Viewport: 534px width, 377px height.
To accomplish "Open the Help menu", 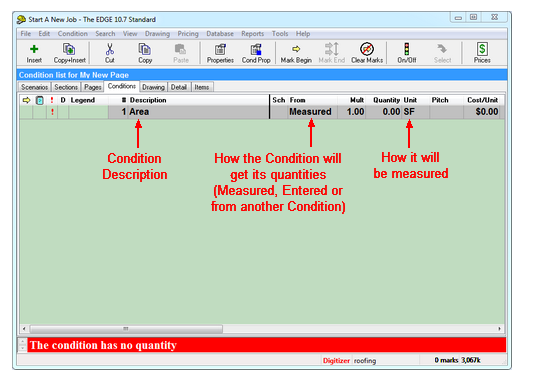I will click(303, 34).
